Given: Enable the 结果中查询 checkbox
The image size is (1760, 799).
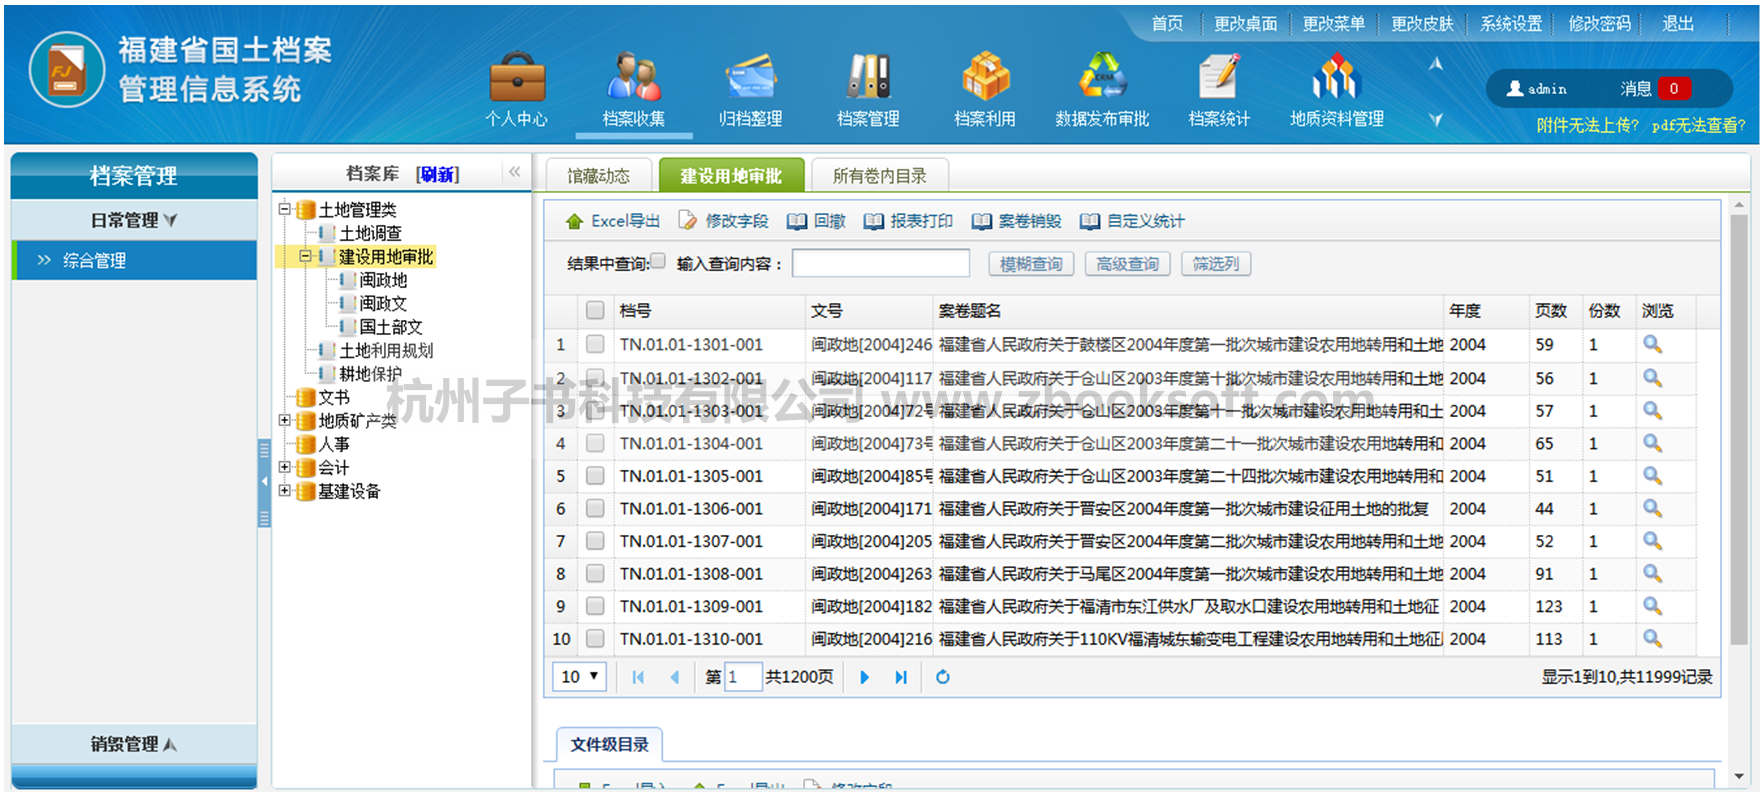Looking at the screenshot, I should point(657,261).
